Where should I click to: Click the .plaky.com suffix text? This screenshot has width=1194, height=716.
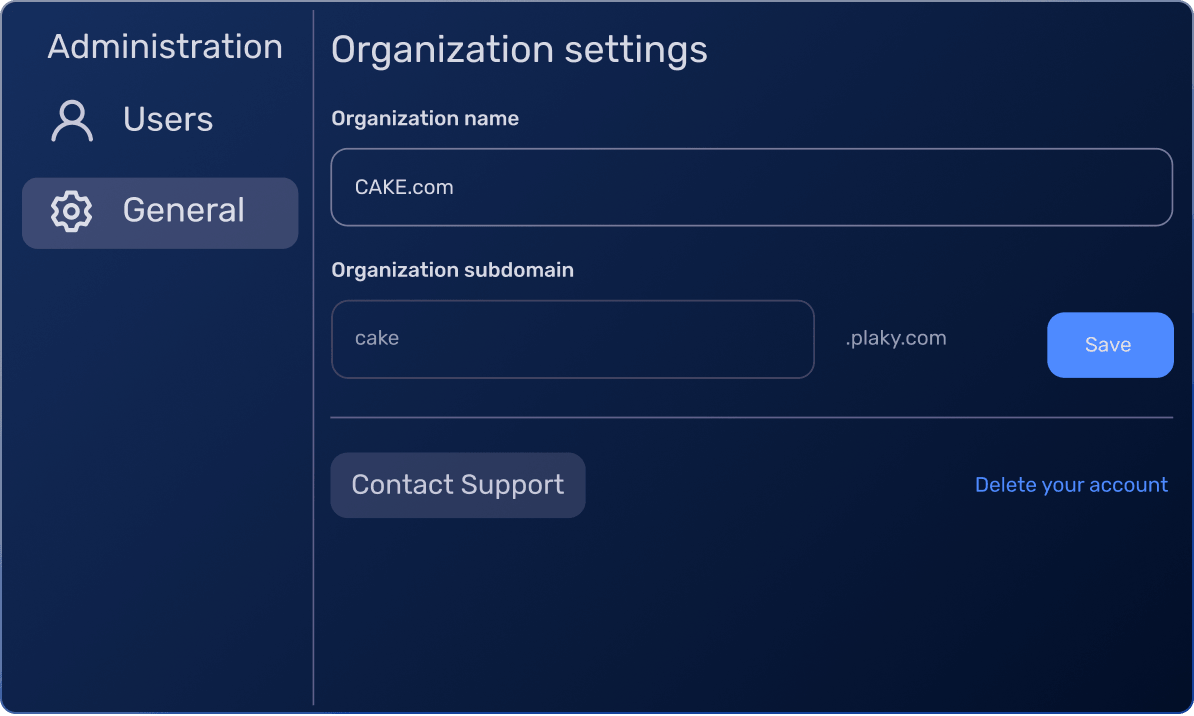(x=896, y=338)
